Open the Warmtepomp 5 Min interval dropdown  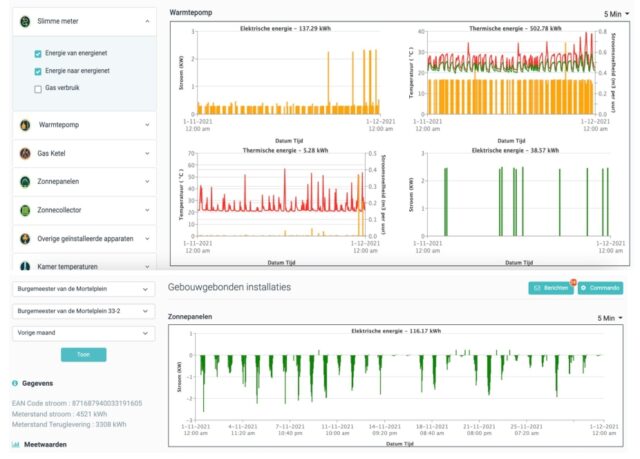tap(611, 13)
